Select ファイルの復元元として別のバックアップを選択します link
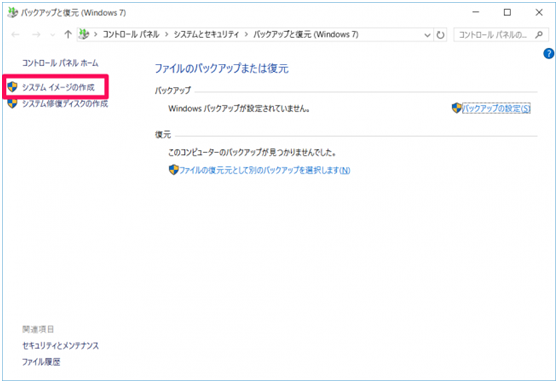The width and height of the screenshot is (558, 383). pos(265,170)
